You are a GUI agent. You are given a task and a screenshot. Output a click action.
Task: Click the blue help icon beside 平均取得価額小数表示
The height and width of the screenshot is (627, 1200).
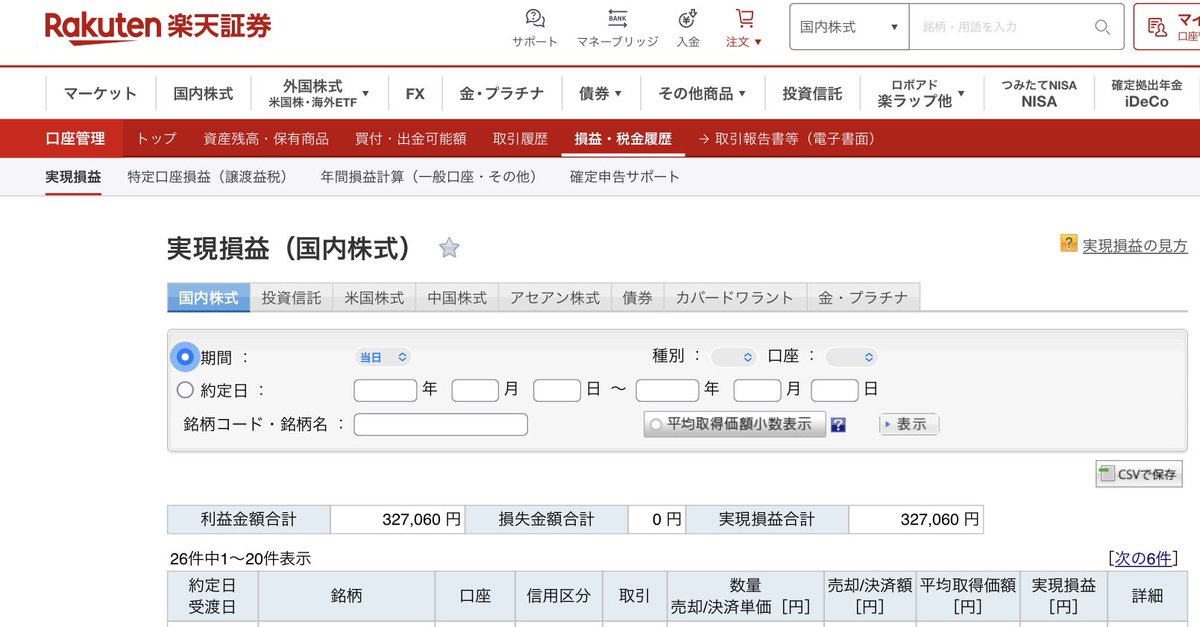[x=838, y=424]
